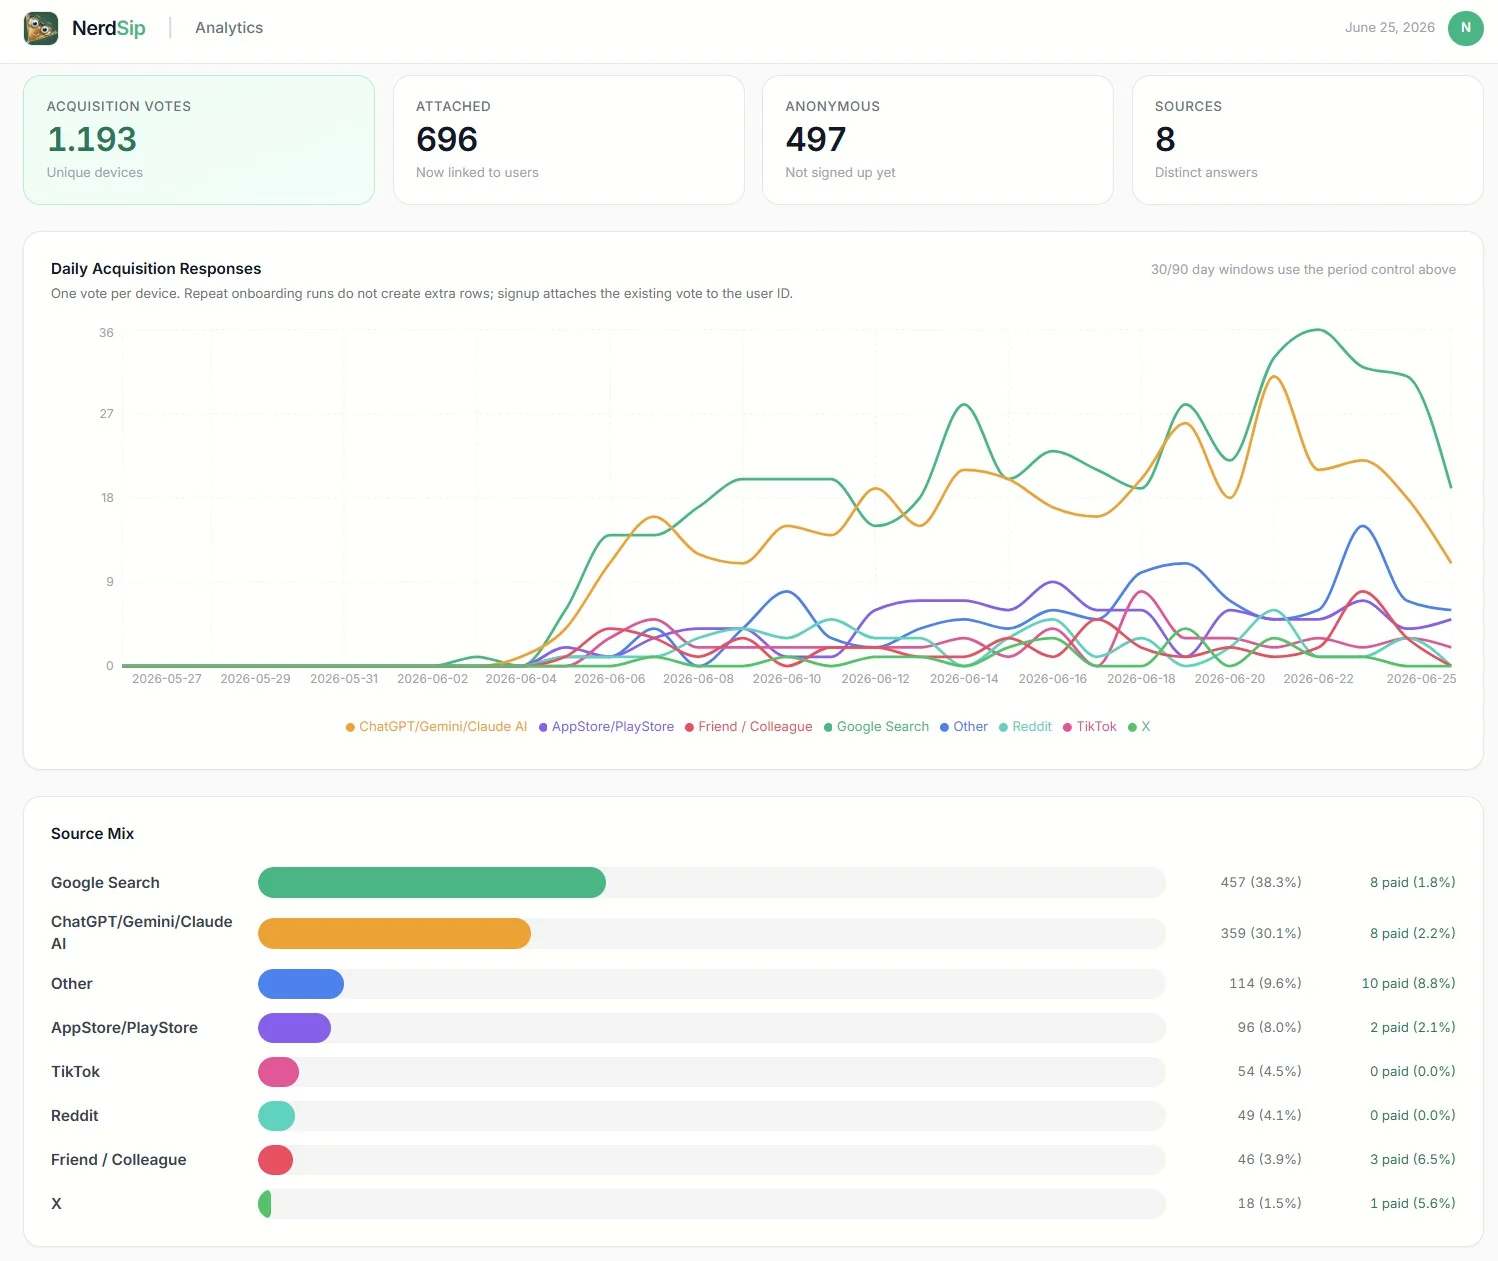This screenshot has height=1261, width=1498.
Task: Open the Analytics section label
Action: tap(229, 28)
